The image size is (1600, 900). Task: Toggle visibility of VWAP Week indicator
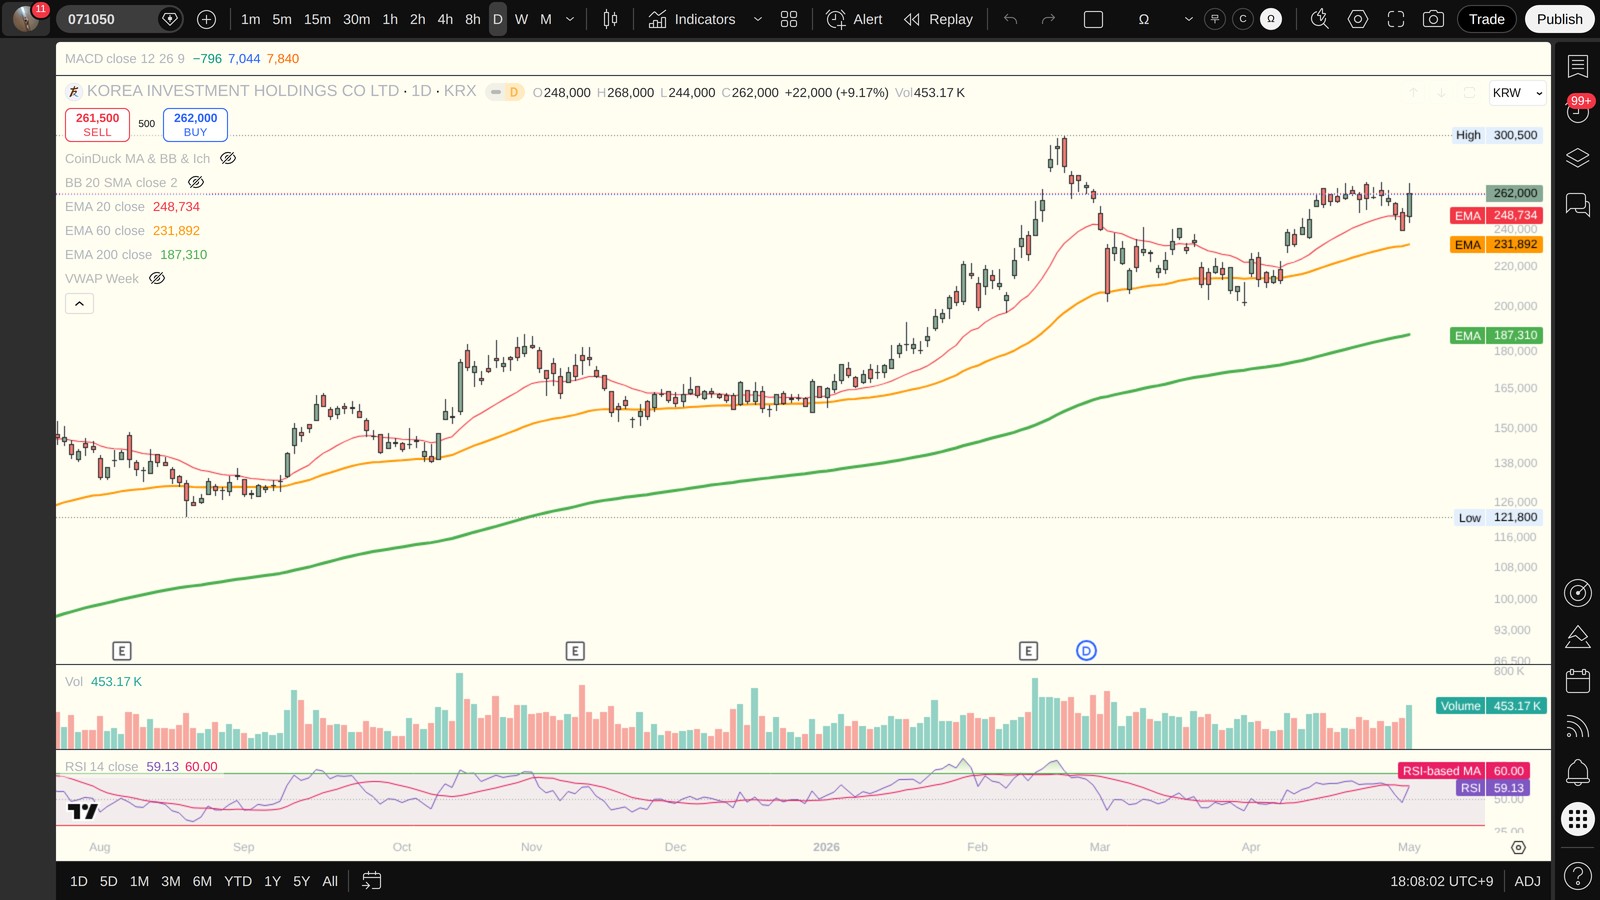[157, 278]
